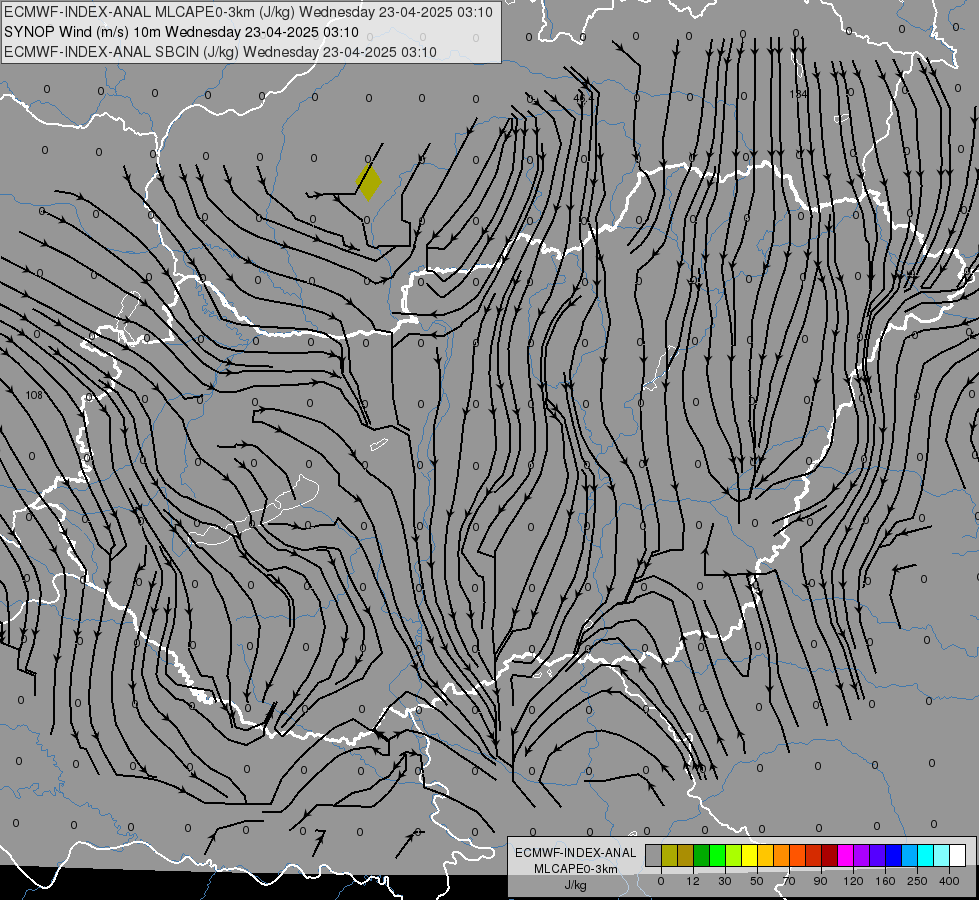Click ECMWF-INDEX-ANAL text in the legend box

coord(576,853)
